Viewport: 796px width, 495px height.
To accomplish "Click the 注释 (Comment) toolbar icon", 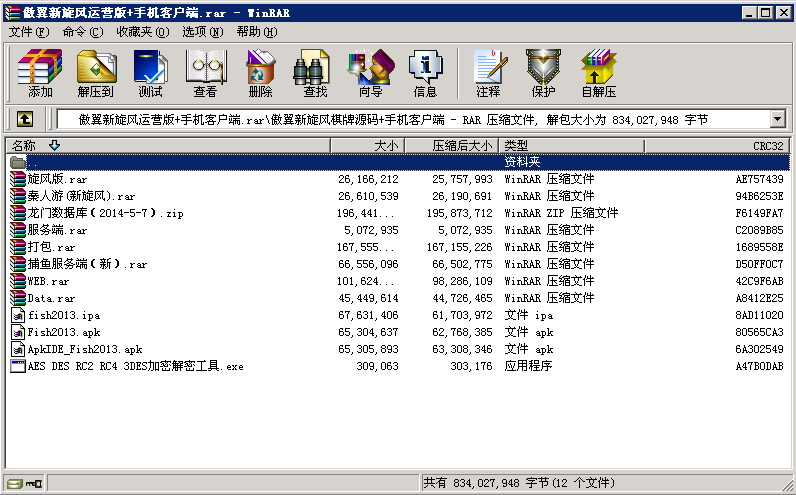I will click(x=488, y=74).
